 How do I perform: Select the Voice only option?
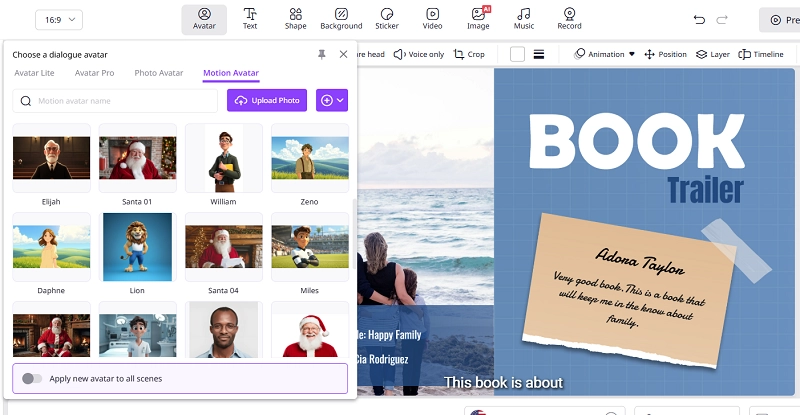419,54
